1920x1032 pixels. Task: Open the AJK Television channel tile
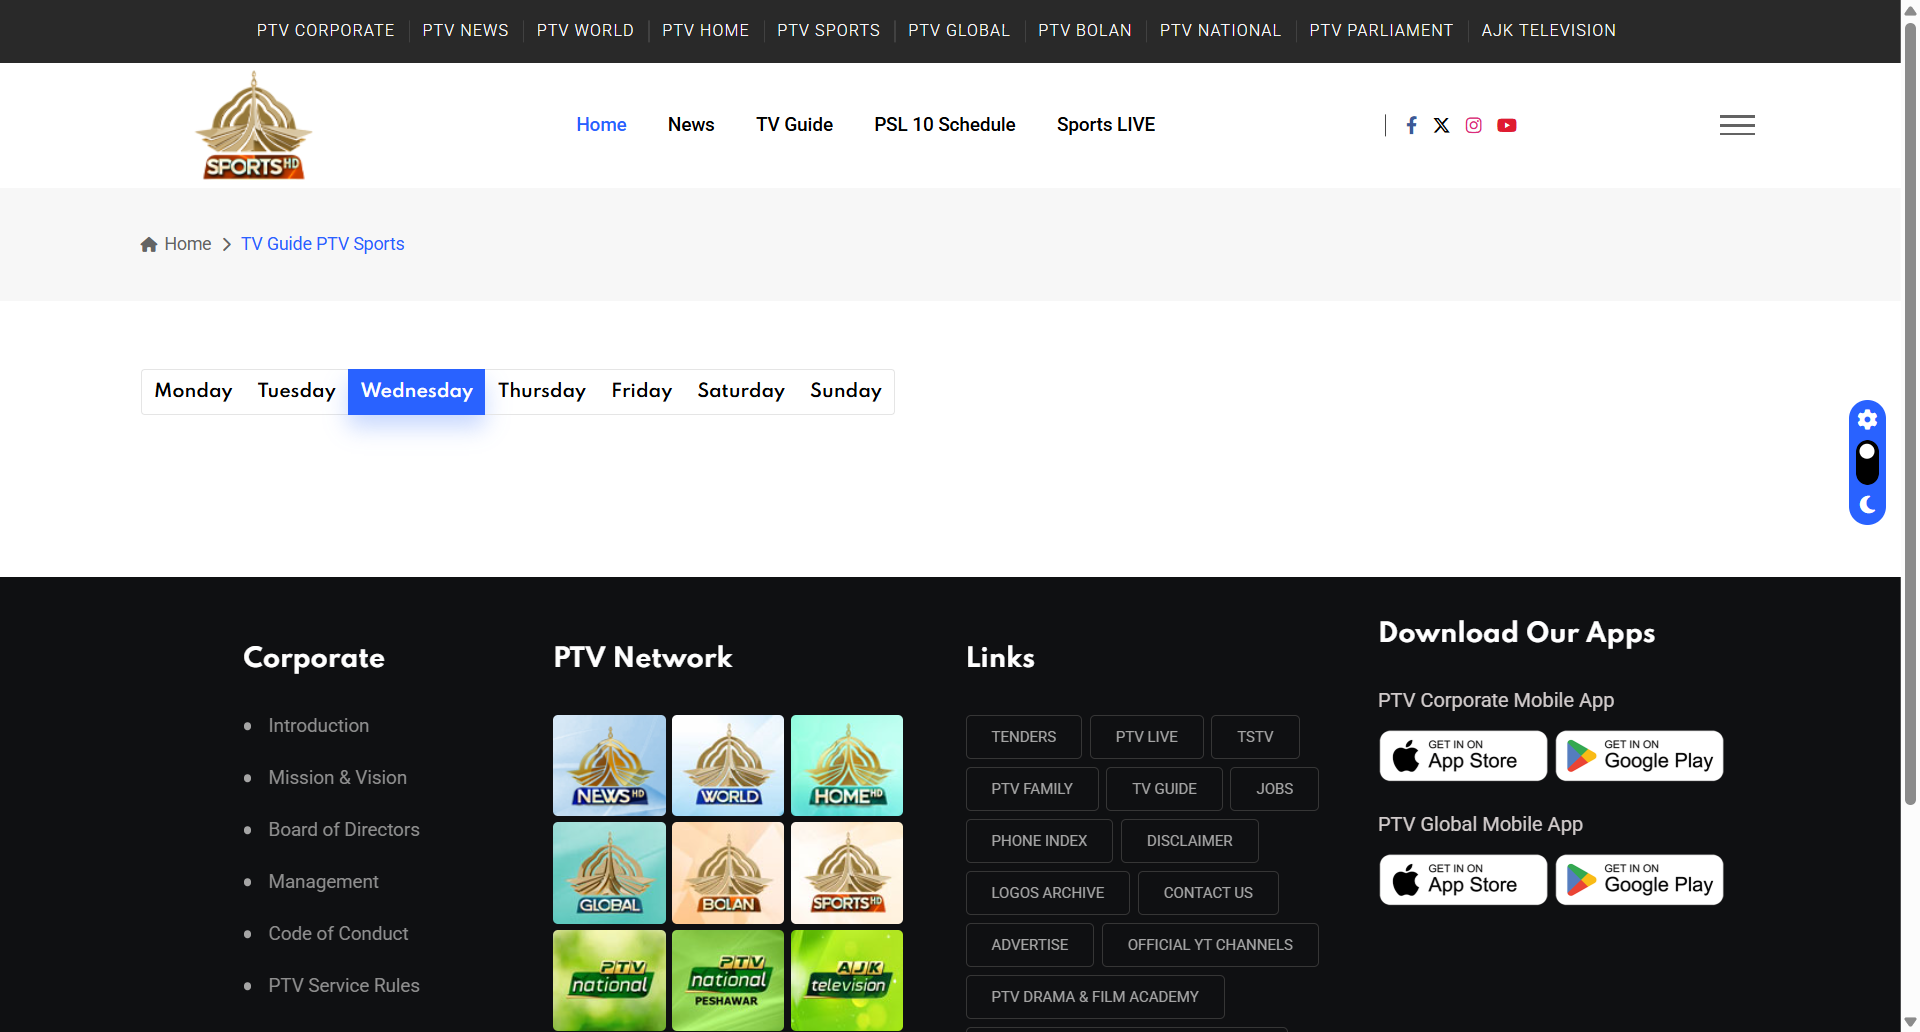(847, 980)
